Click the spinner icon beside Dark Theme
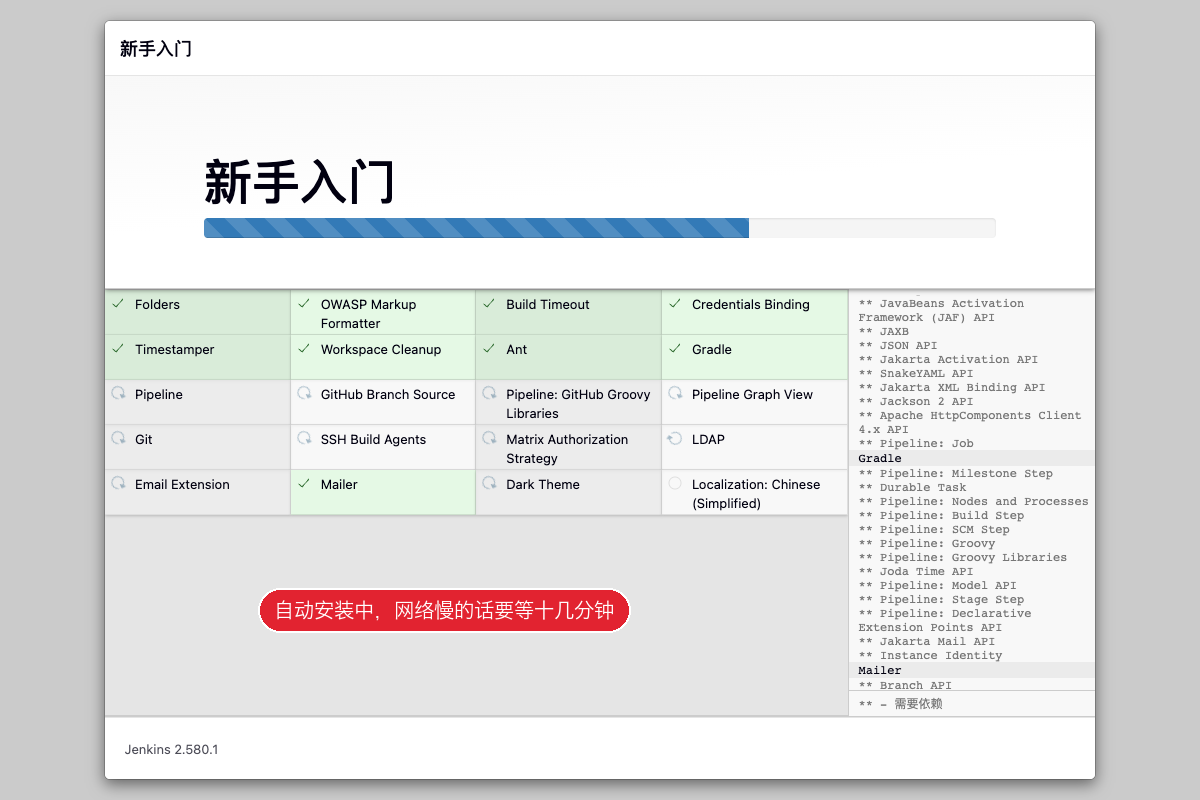This screenshot has height=800, width=1200. [x=489, y=484]
